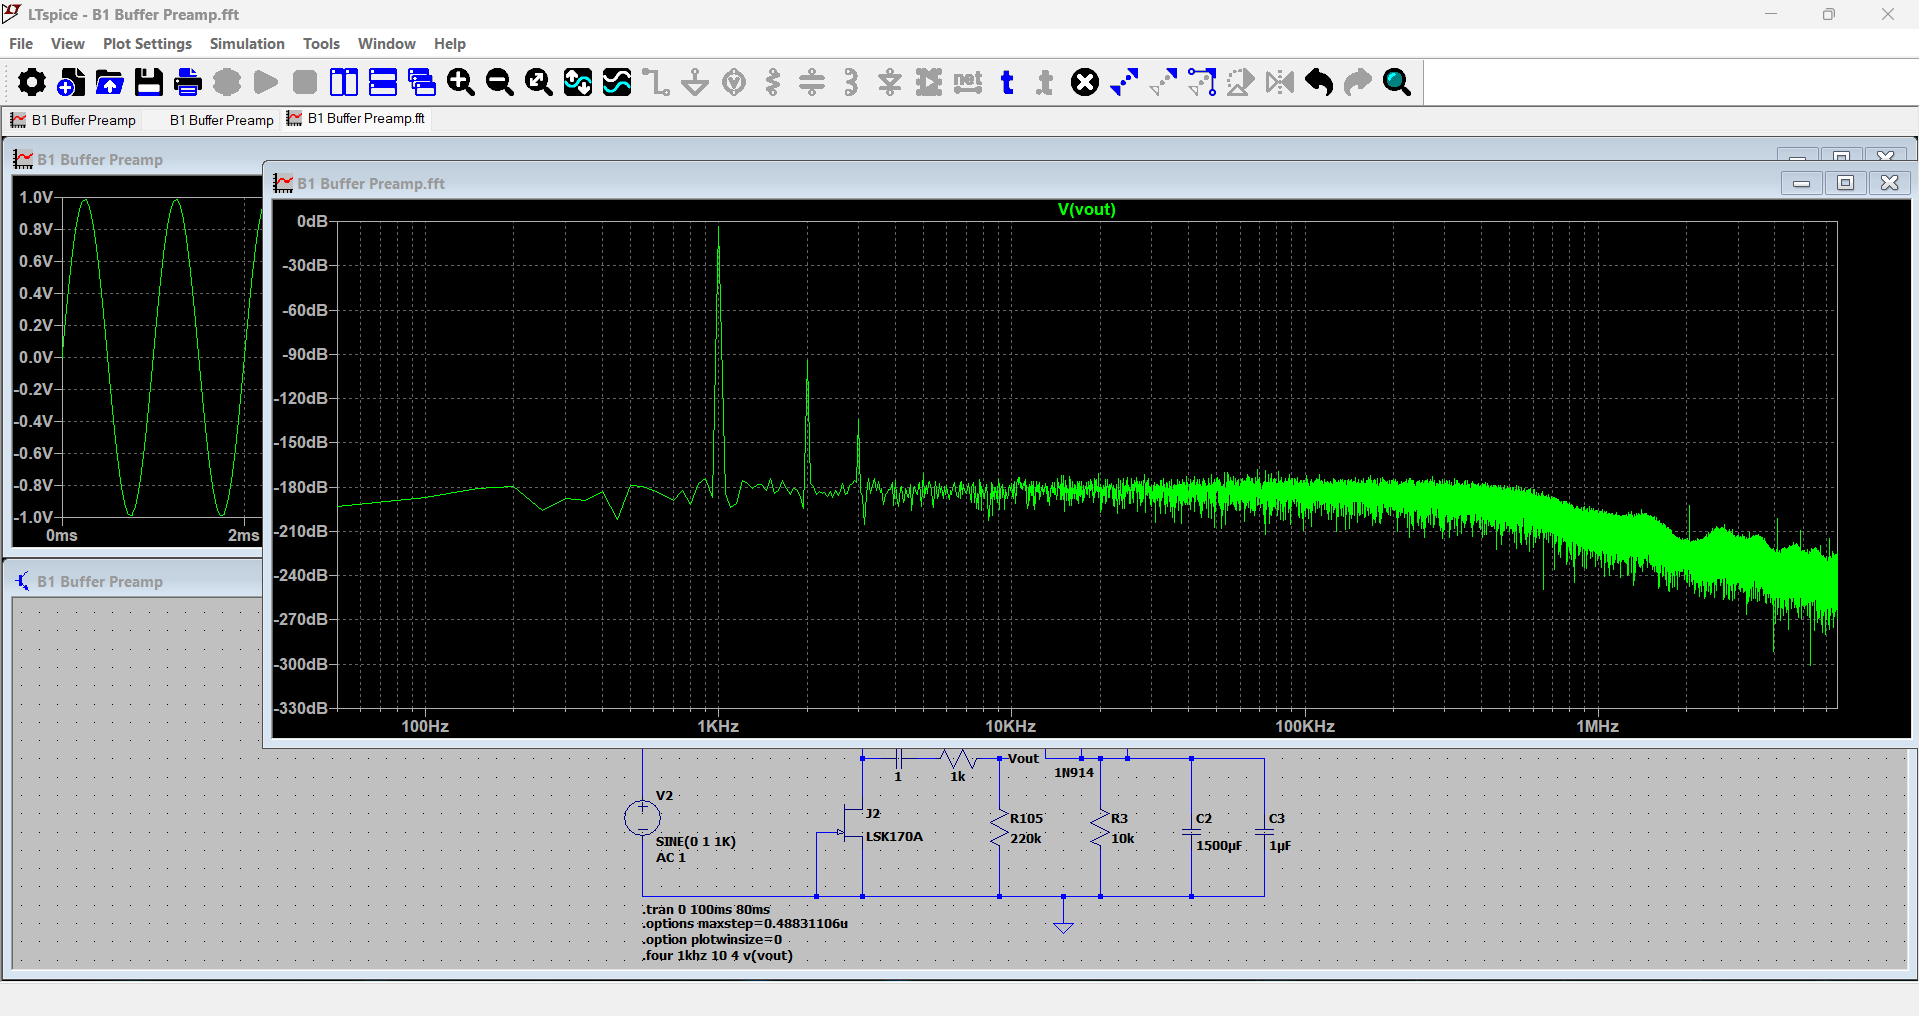
Task: Select the Place component tool
Action: click(x=929, y=82)
